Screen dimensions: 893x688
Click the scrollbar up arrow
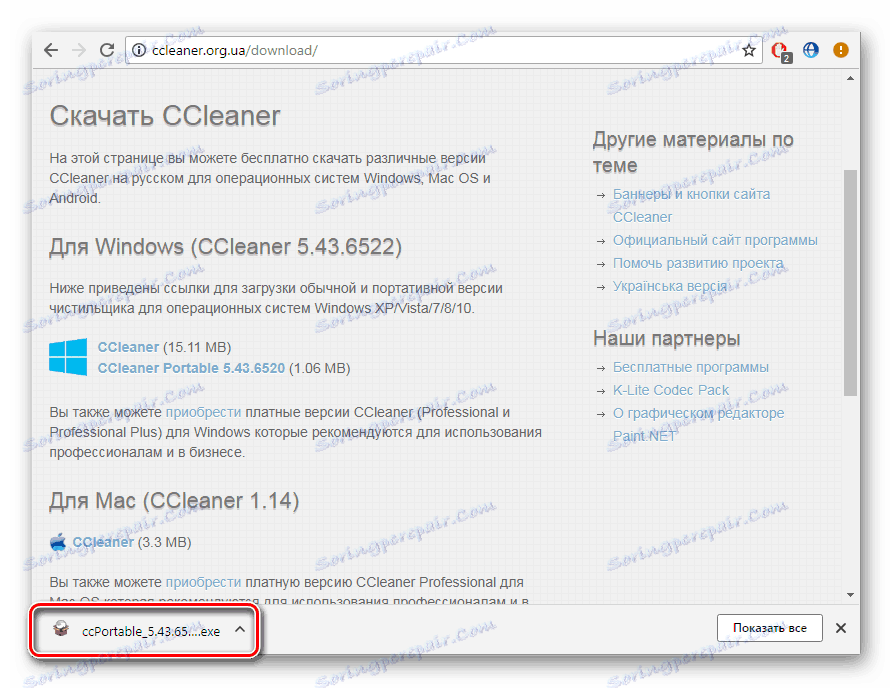click(850, 79)
